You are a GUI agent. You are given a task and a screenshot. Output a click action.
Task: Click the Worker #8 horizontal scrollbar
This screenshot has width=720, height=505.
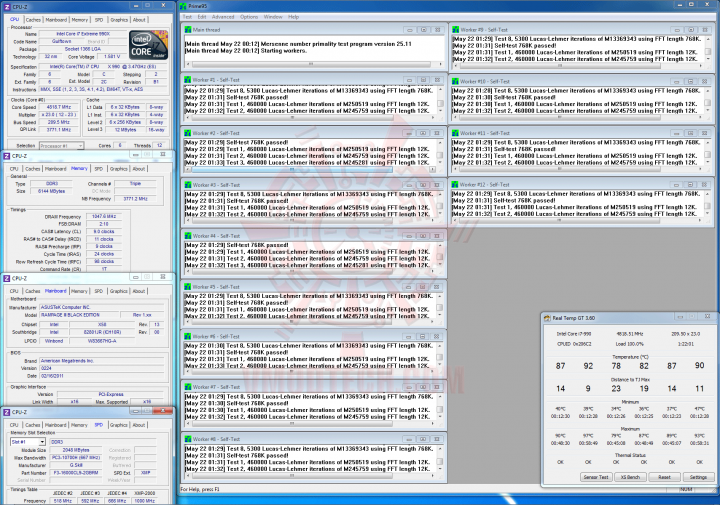coord(312,476)
